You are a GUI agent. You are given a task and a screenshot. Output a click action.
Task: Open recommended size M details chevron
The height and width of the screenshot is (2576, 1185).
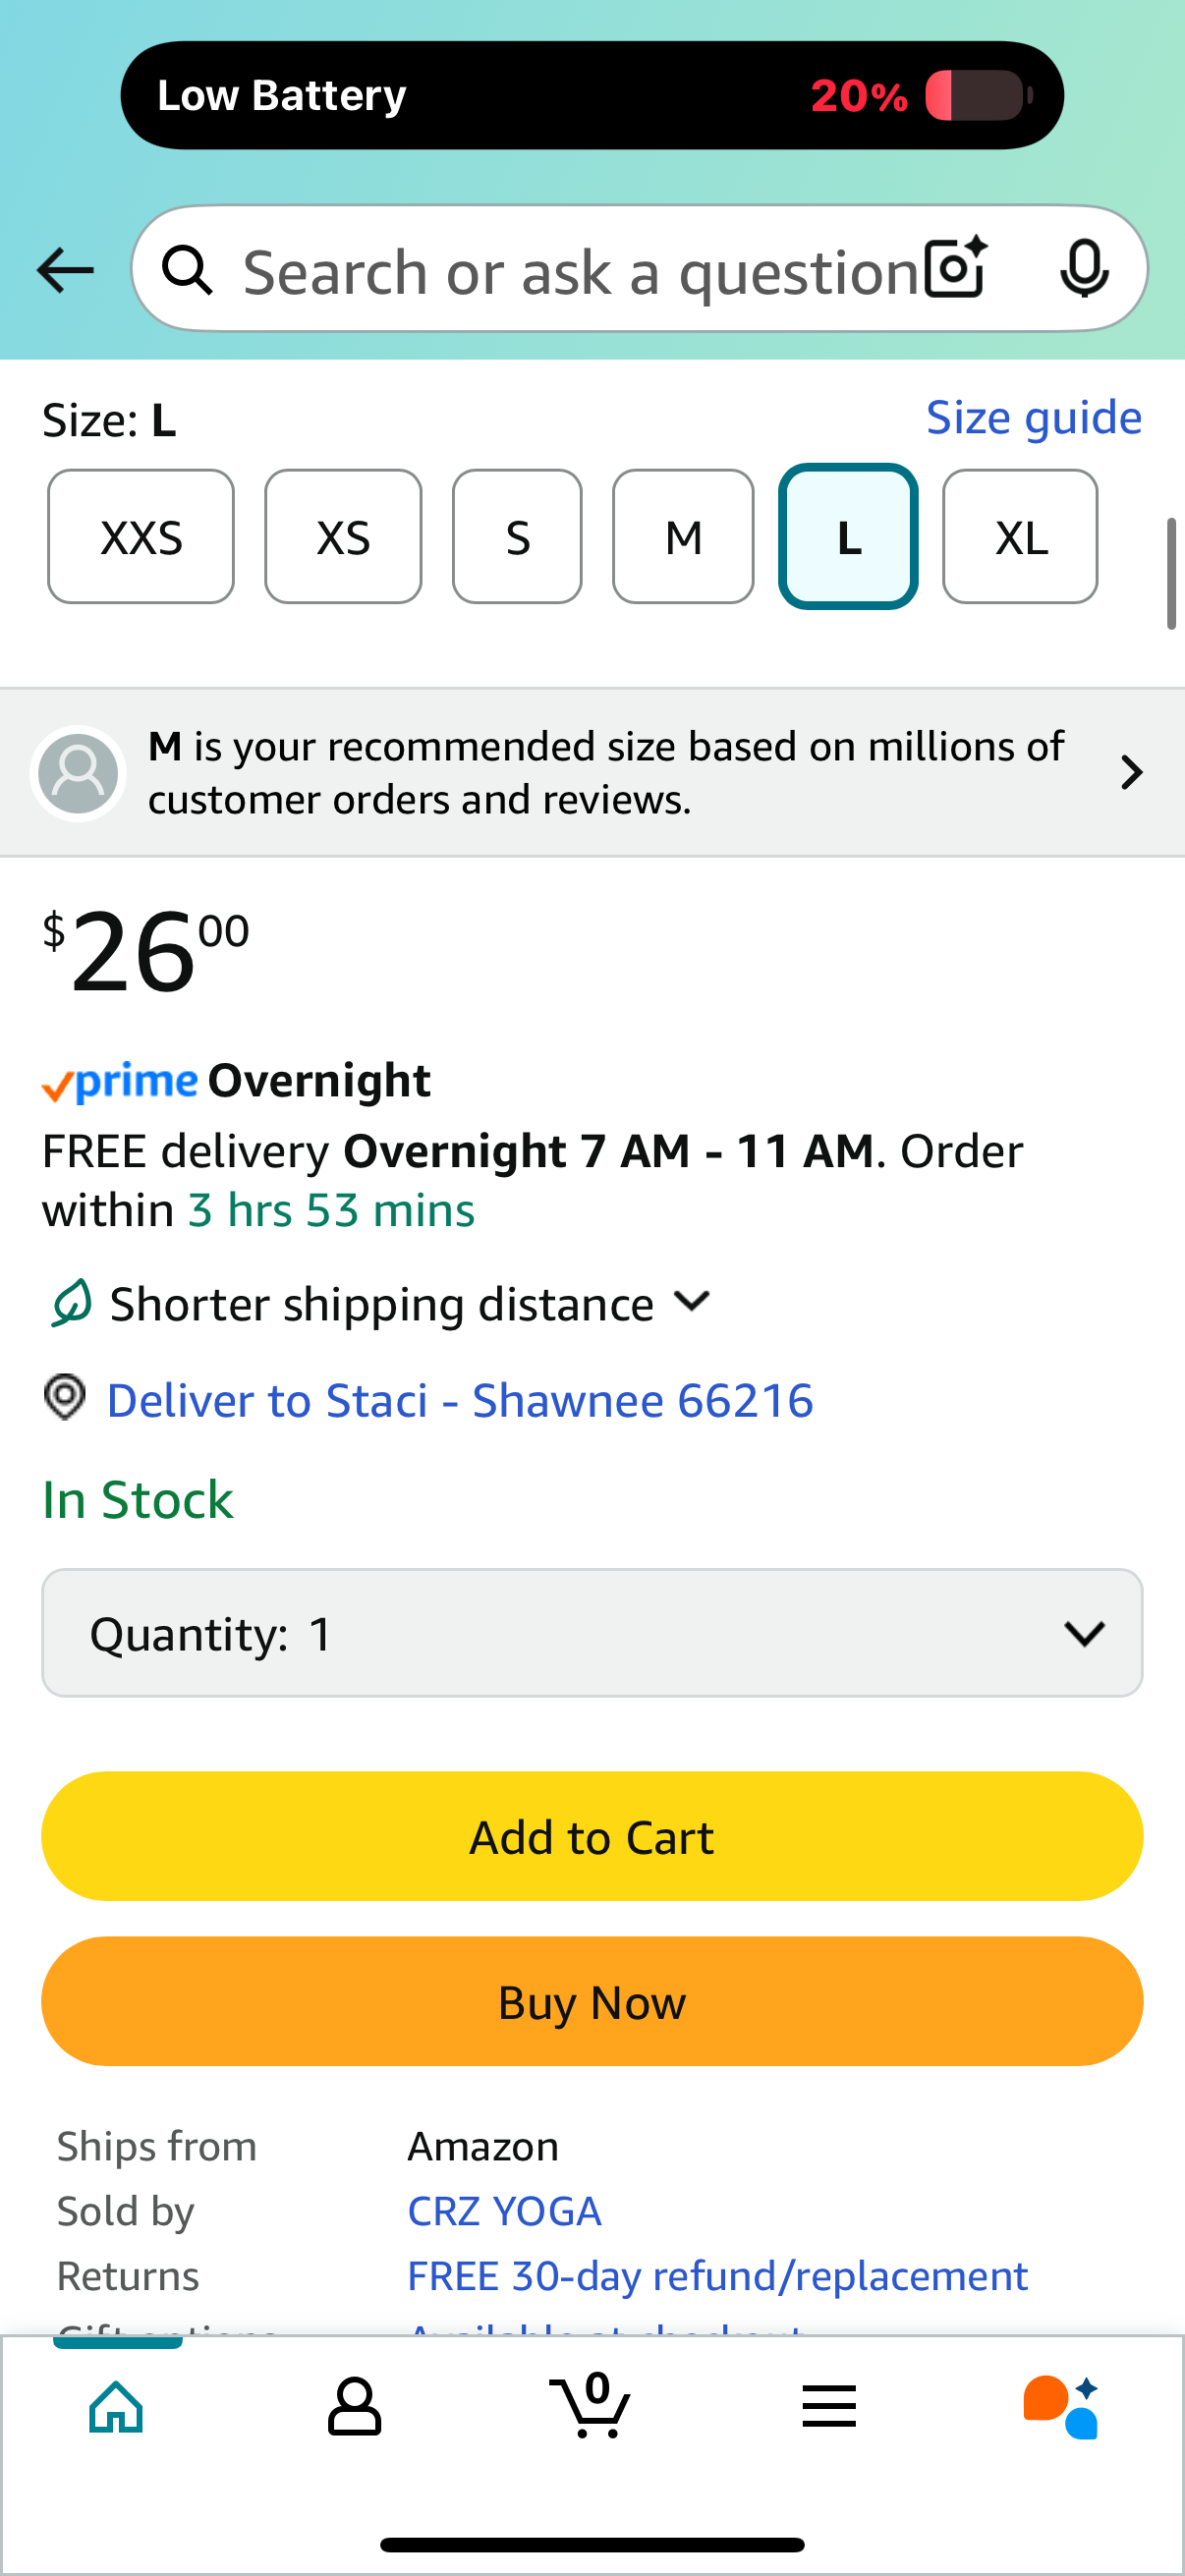click(1131, 772)
